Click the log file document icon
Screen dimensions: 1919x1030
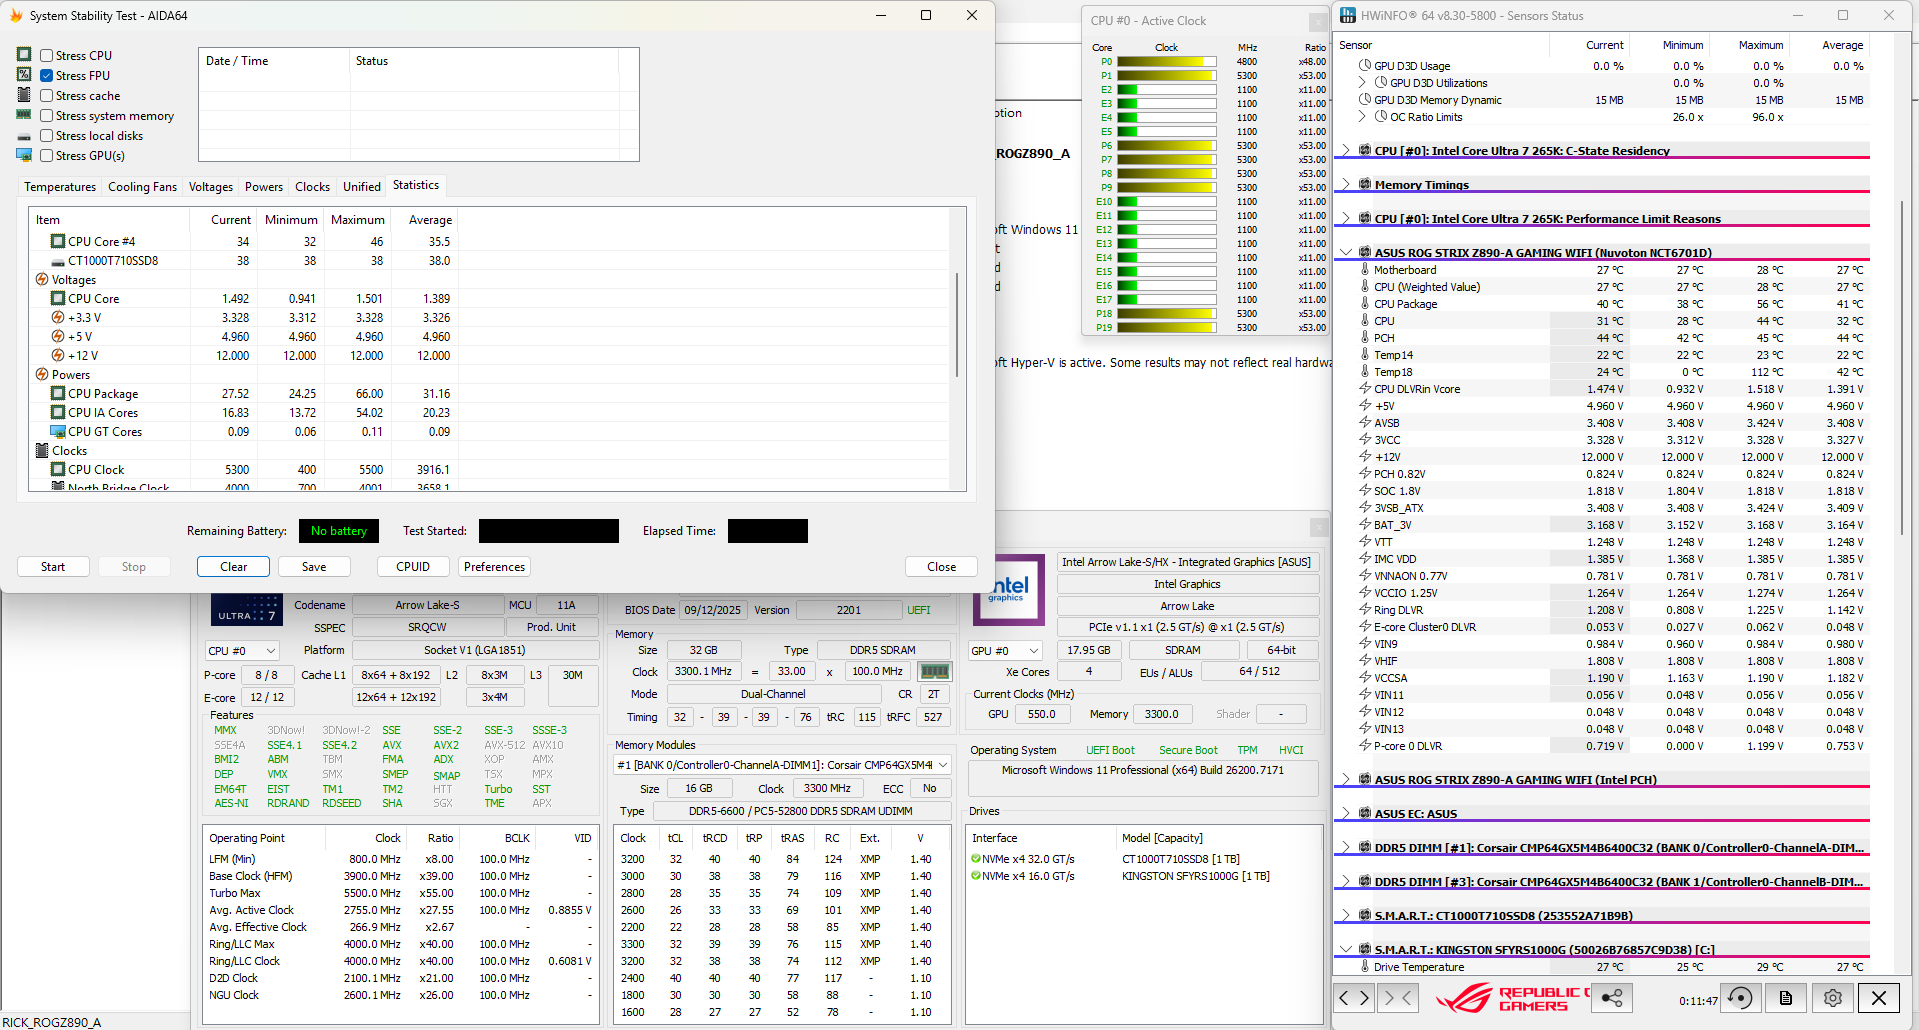point(1786,998)
